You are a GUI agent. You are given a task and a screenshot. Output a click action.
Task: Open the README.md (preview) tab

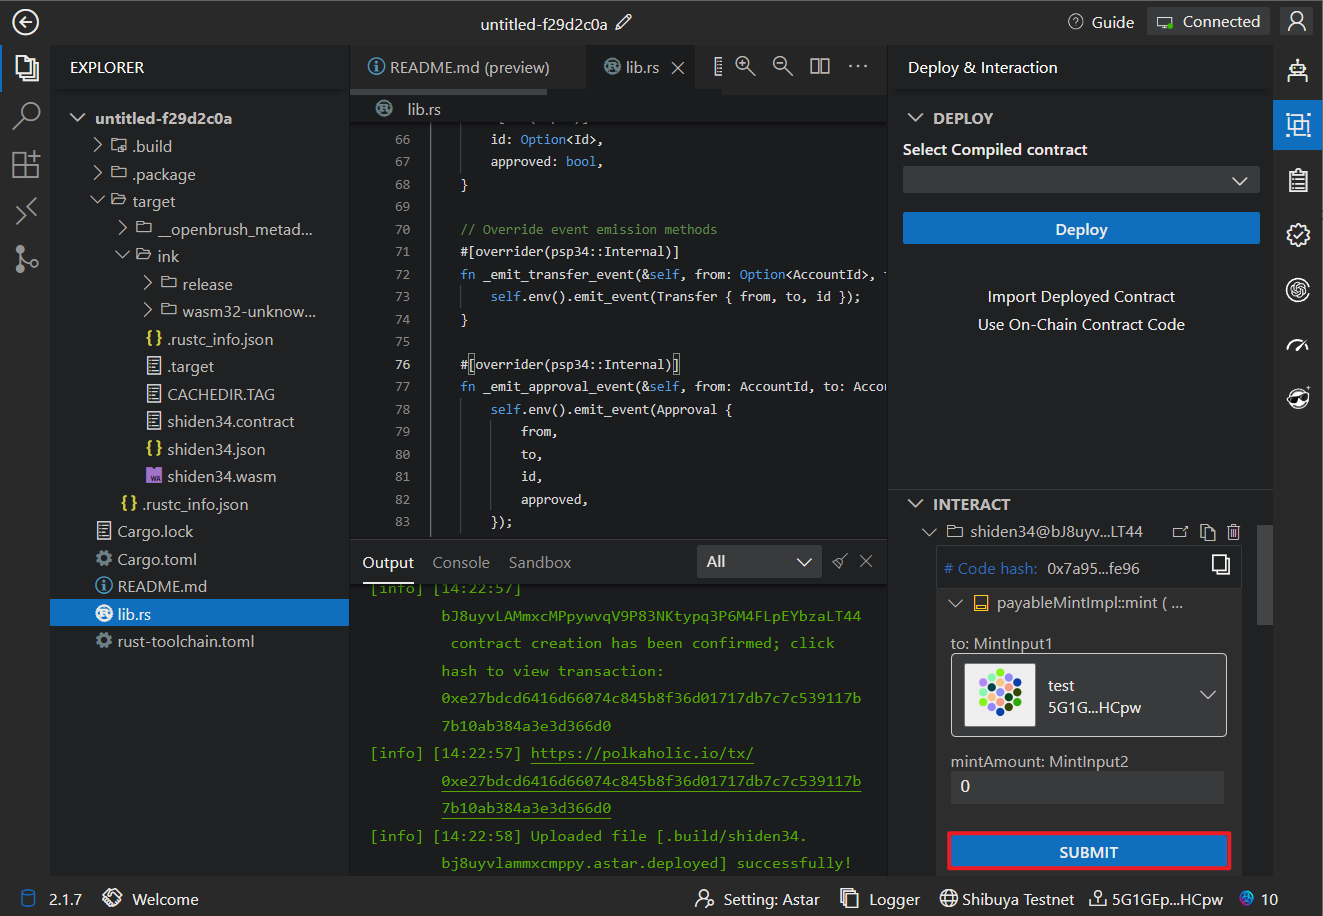coord(459,67)
